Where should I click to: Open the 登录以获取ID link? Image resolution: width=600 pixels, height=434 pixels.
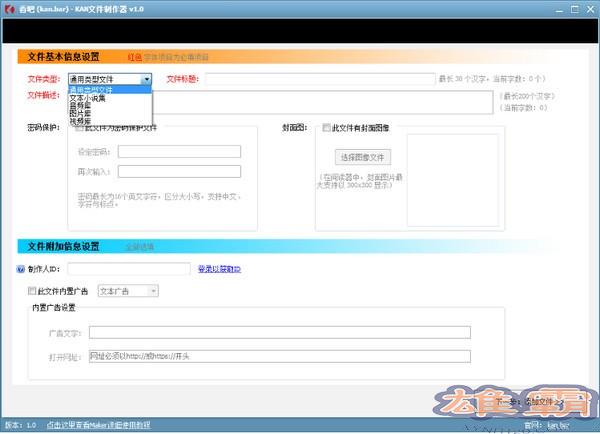point(219,269)
